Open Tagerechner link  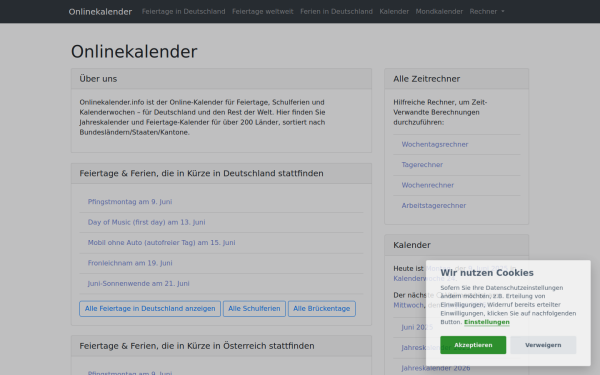tap(422, 165)
